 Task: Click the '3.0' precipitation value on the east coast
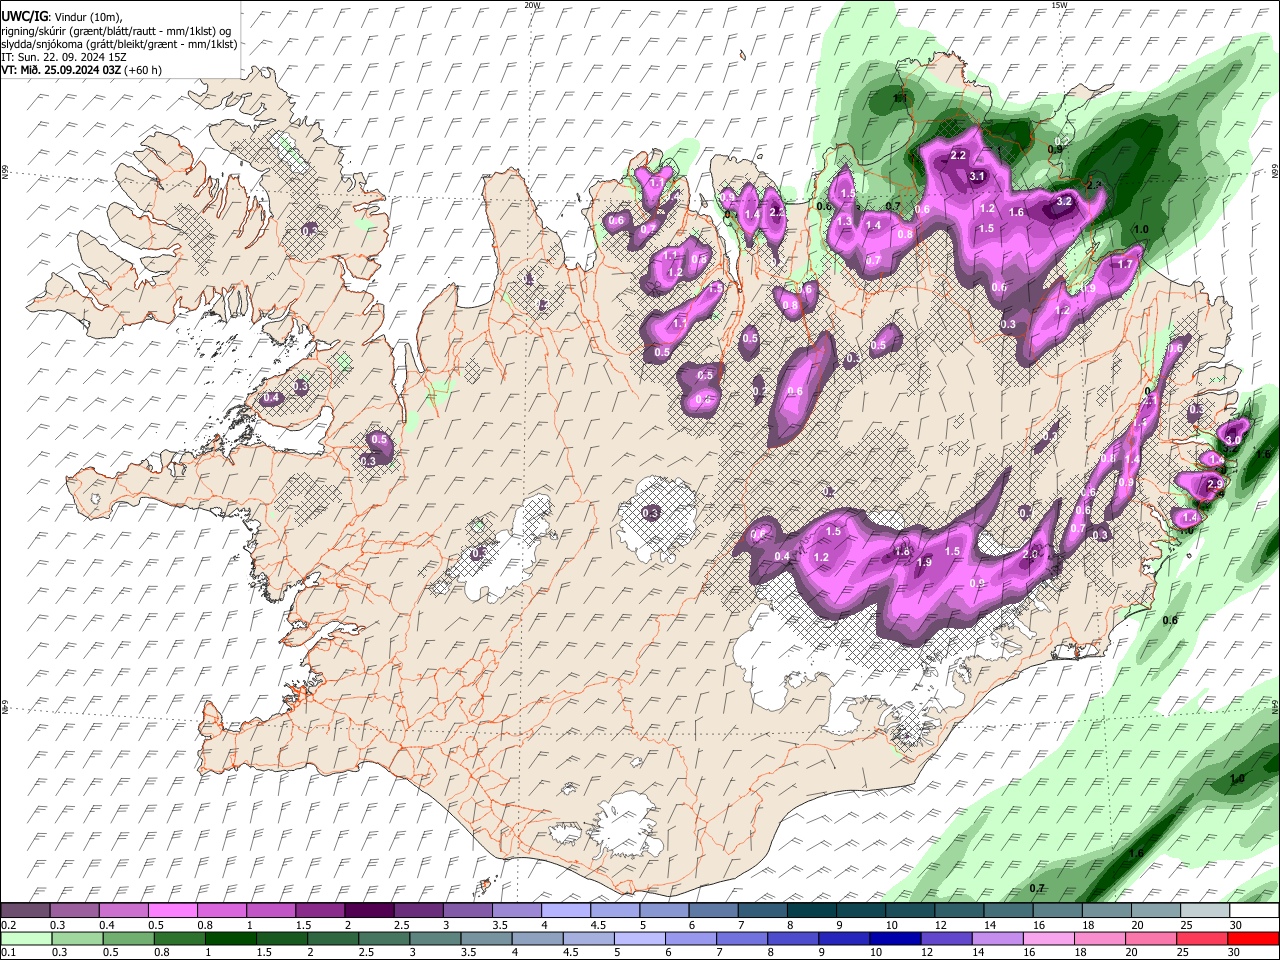click(1233, 440)
